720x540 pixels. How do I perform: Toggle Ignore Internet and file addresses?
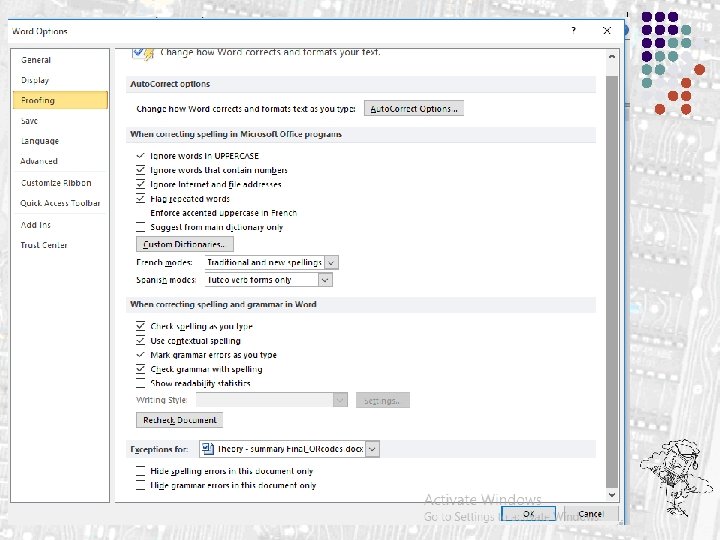pos(141,184)
